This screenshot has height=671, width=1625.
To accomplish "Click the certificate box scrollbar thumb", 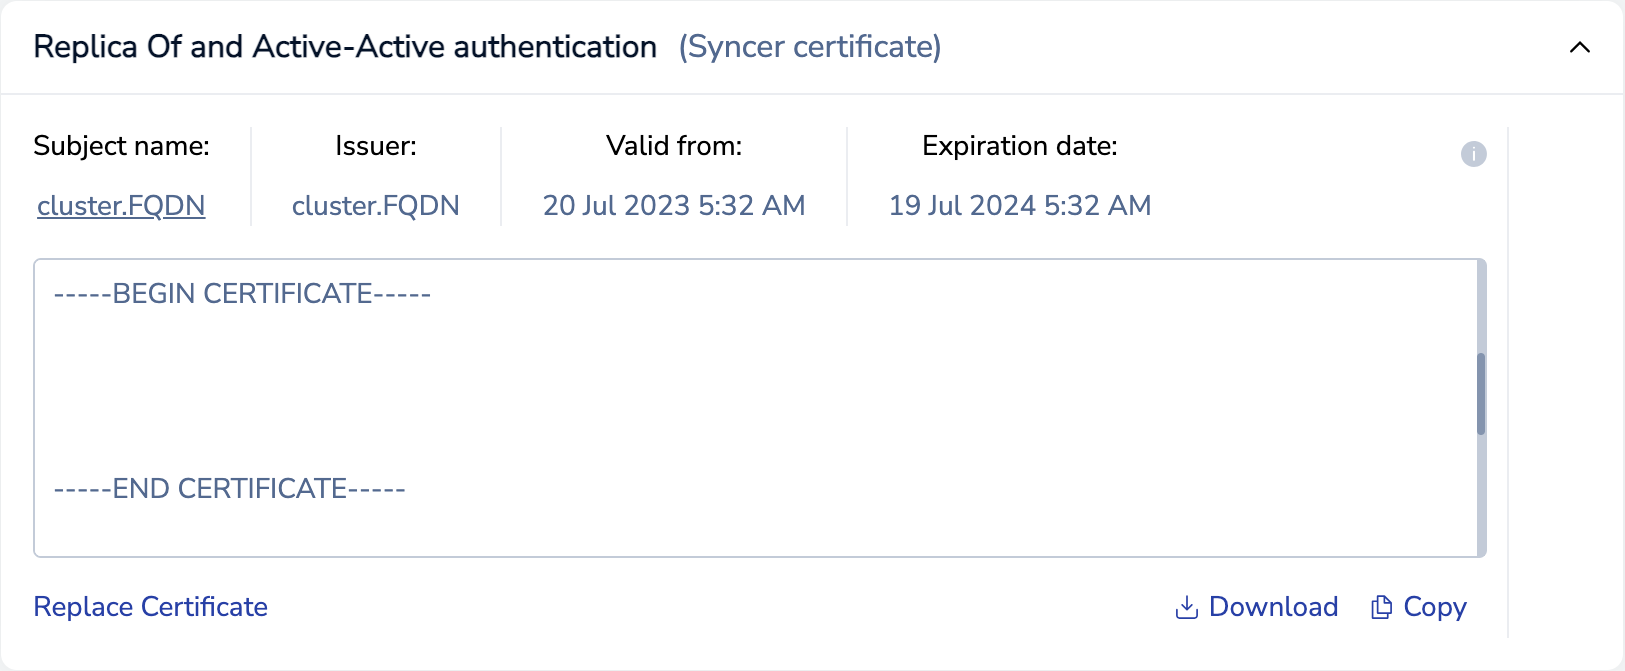I will pos(1481,394).
